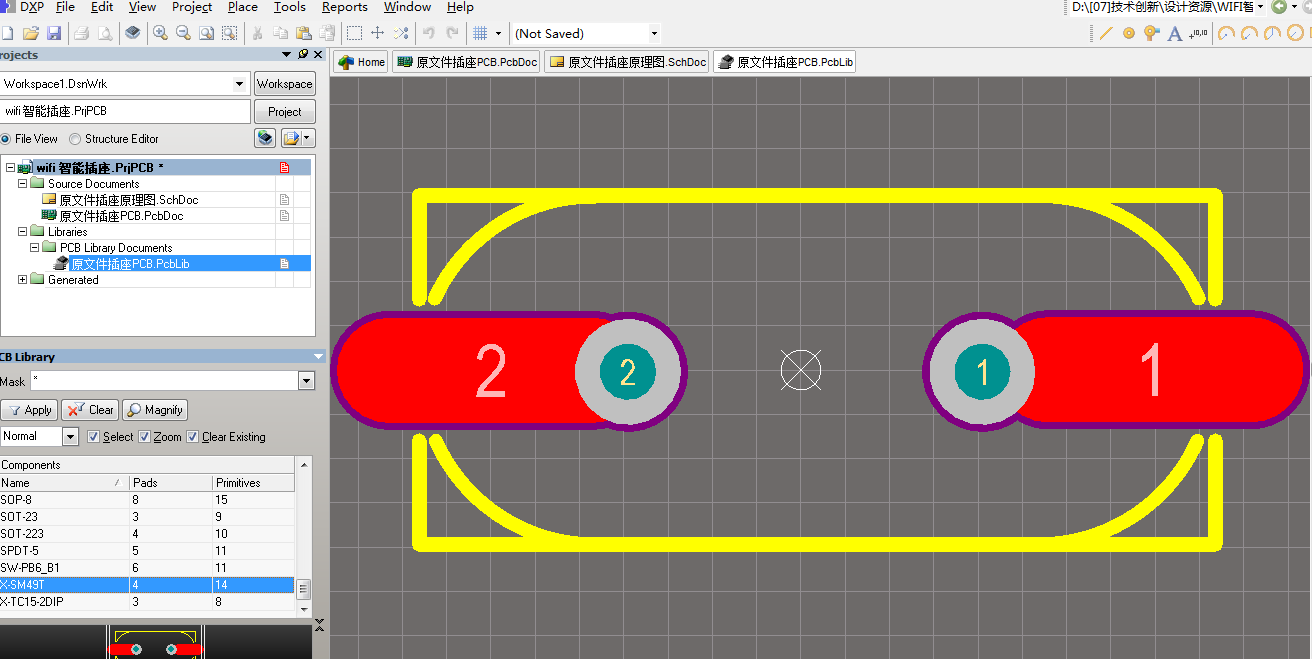
Task: Click the Paste clipboard icon
Action: [x=304, y=33]
